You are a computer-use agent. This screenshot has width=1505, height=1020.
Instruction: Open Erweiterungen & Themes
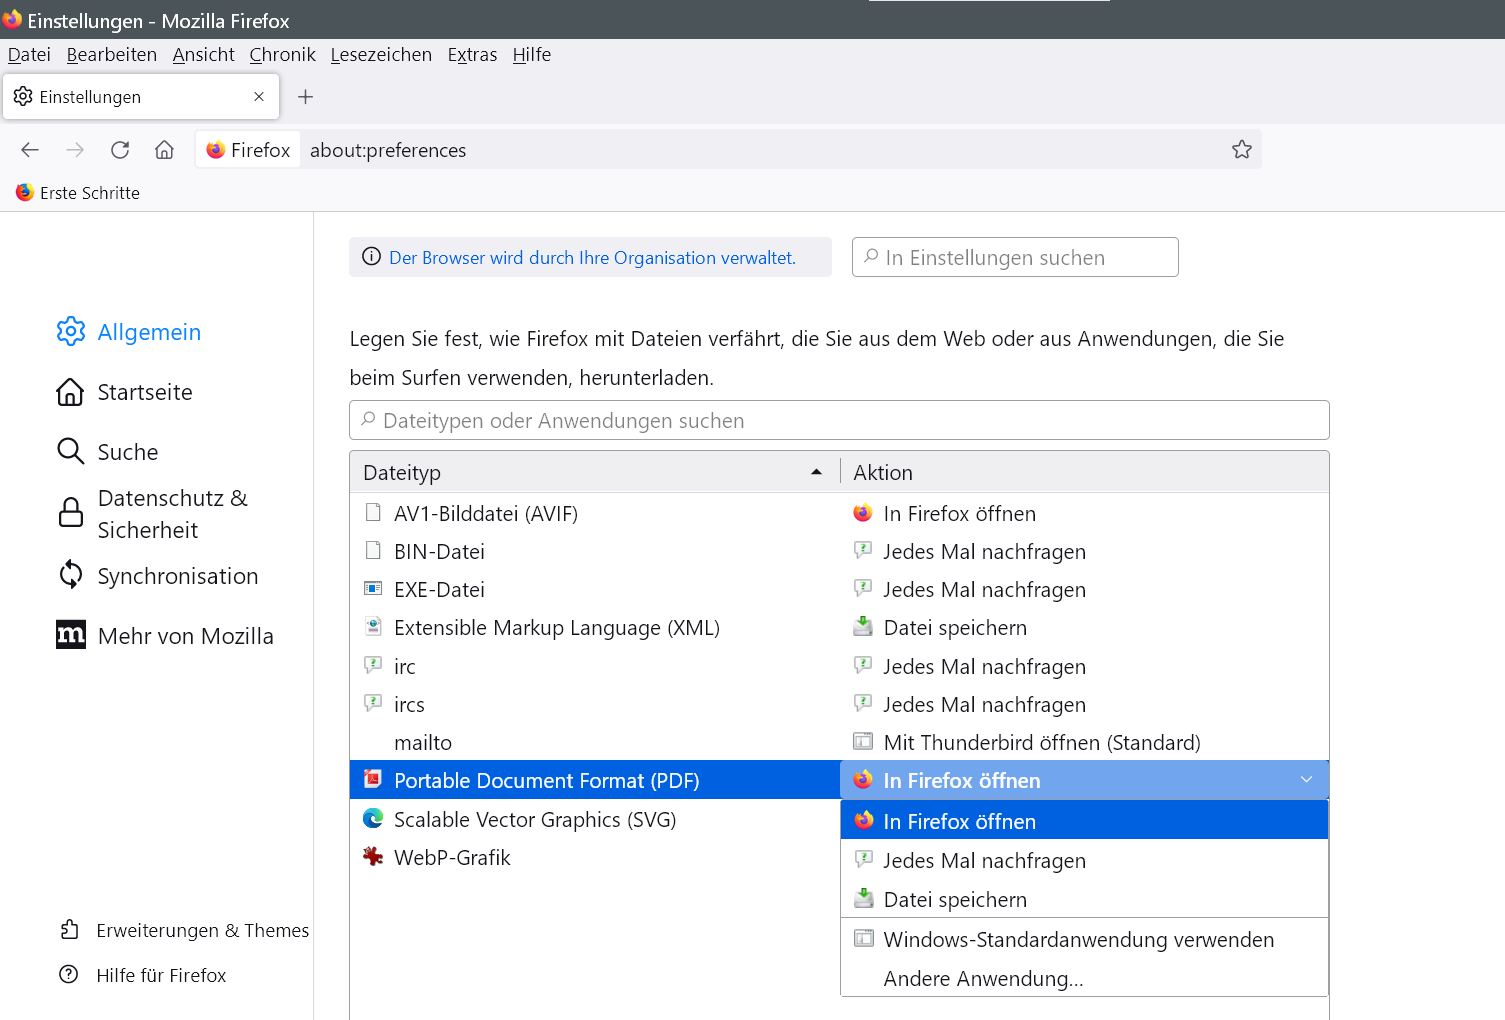point(202,931)
